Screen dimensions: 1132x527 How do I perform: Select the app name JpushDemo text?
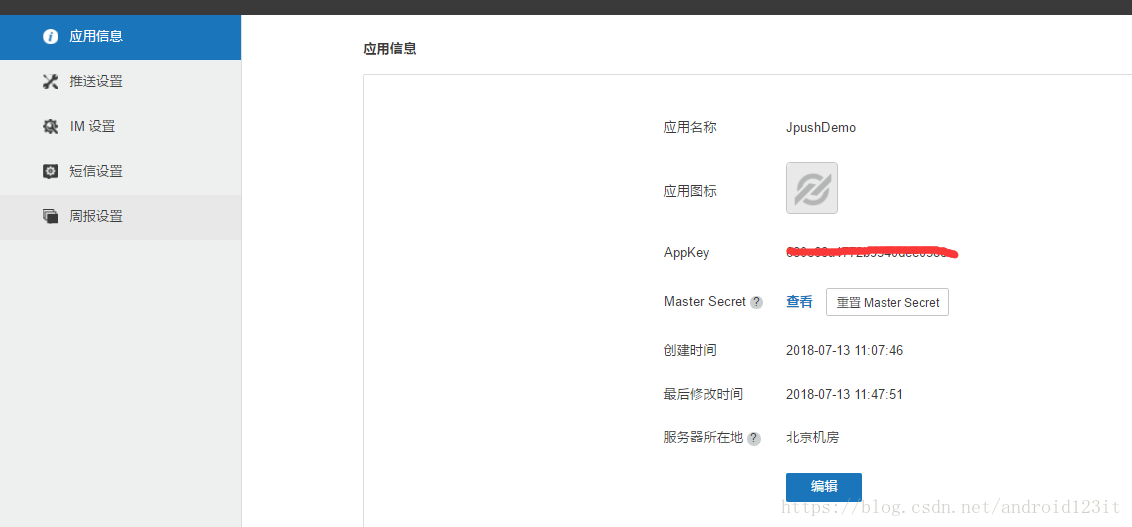coord(821,128)
